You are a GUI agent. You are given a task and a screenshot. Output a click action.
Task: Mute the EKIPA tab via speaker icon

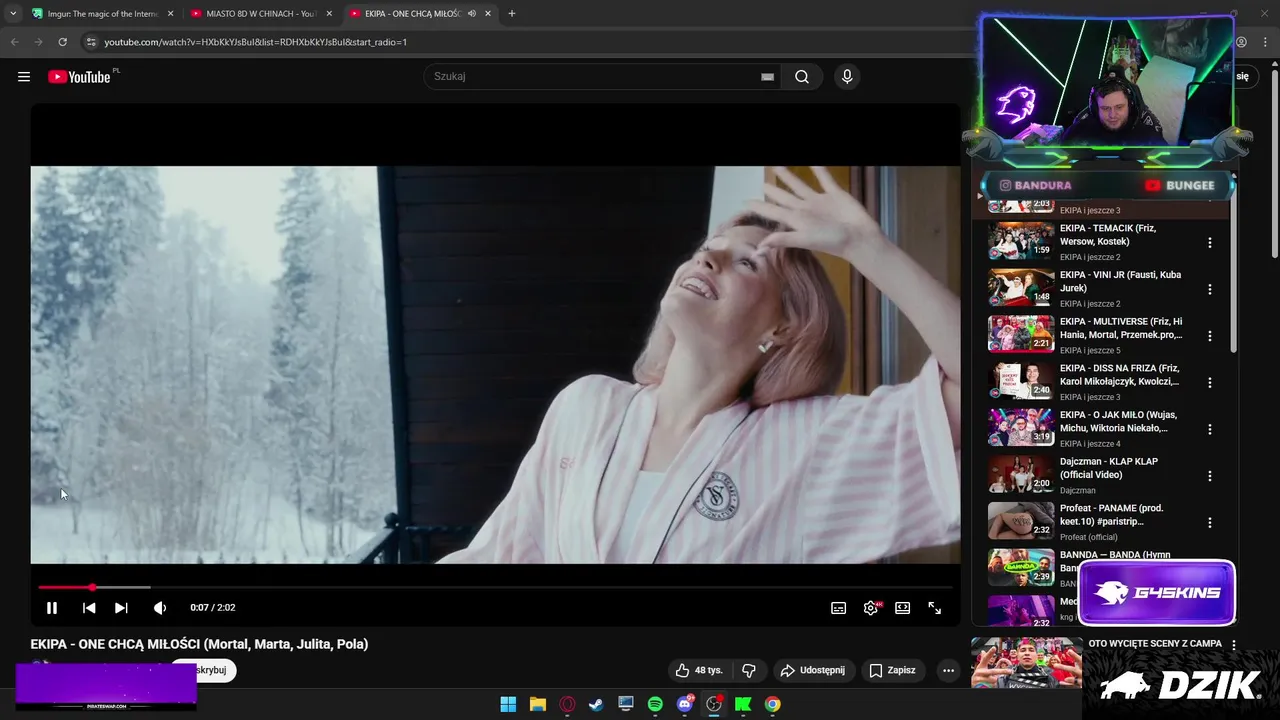coord(471,14)
